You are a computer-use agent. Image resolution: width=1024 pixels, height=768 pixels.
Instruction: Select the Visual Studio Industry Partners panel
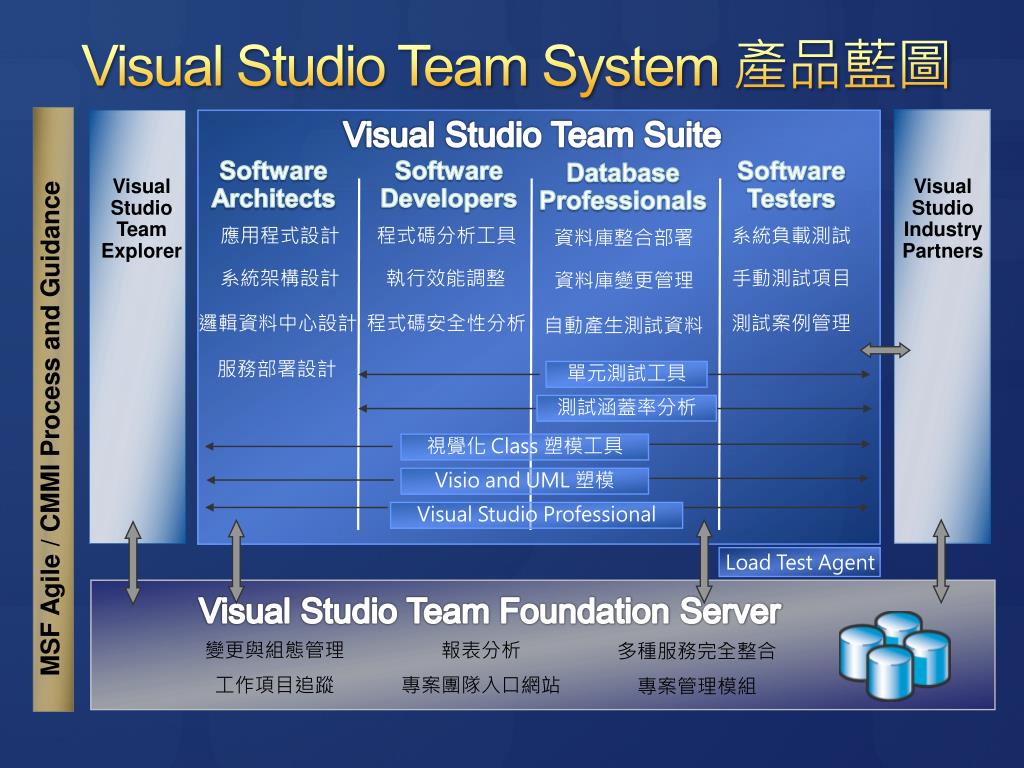[942, 327]
